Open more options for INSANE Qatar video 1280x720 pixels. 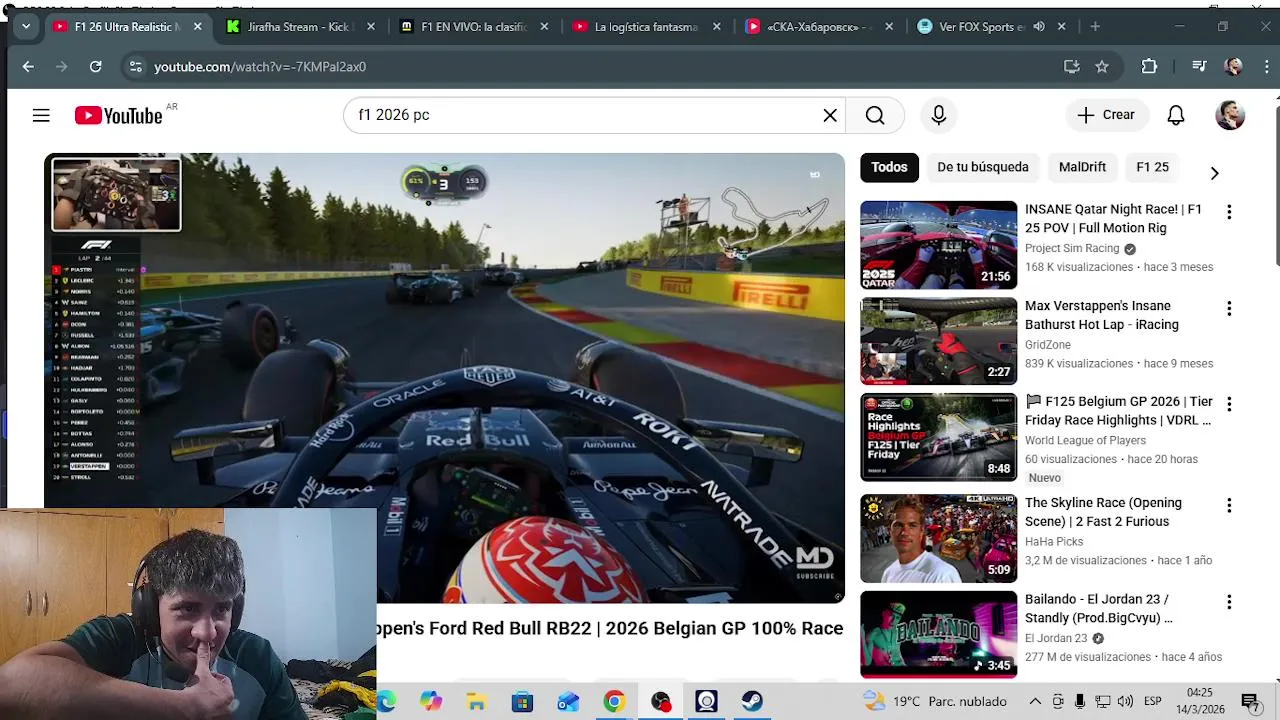[1229, 212]
